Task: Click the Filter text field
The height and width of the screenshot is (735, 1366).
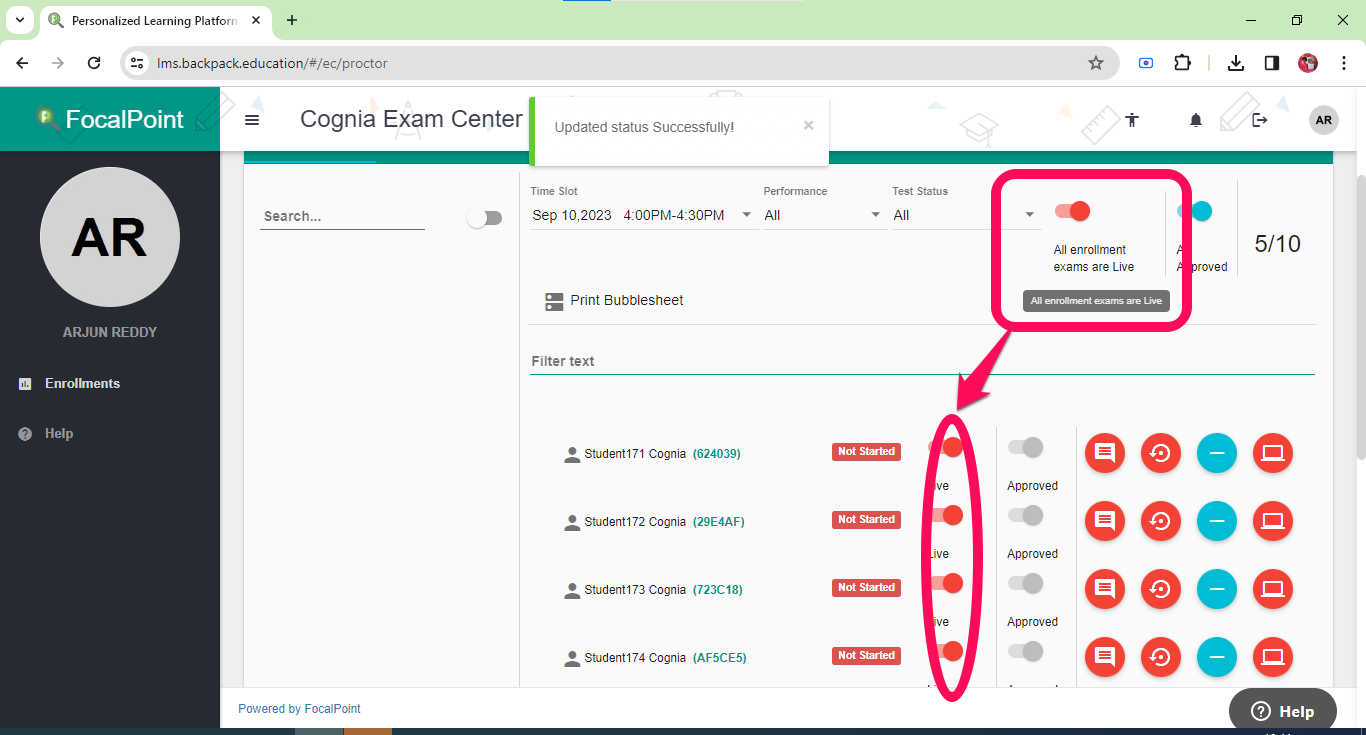Action: click(x=922, y=361)
